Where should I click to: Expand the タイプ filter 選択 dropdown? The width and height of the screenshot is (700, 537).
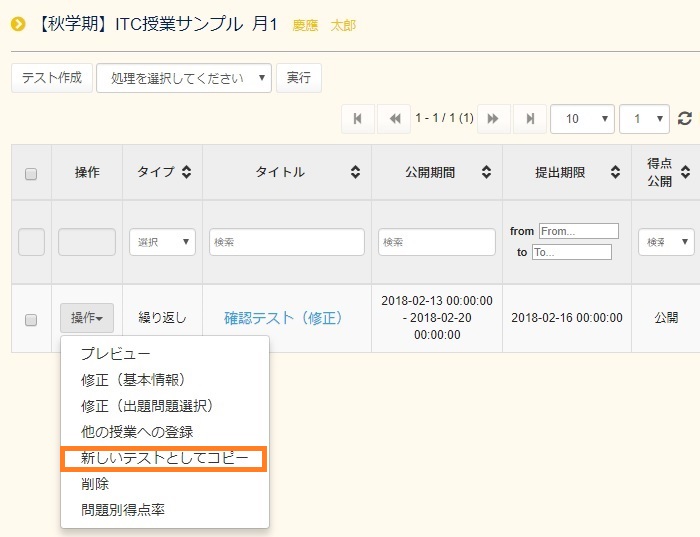tap(162, 242)
